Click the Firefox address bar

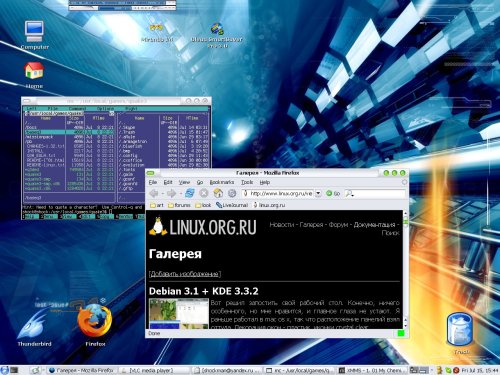[278, 193]
